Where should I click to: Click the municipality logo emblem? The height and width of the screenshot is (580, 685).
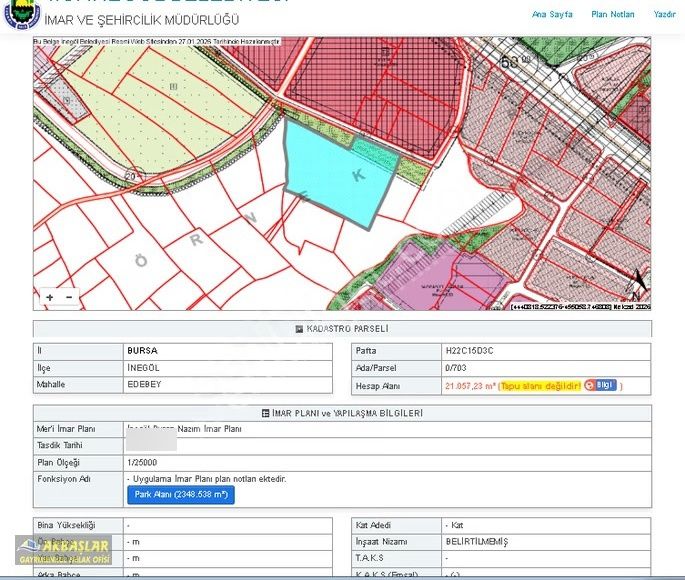21,14
